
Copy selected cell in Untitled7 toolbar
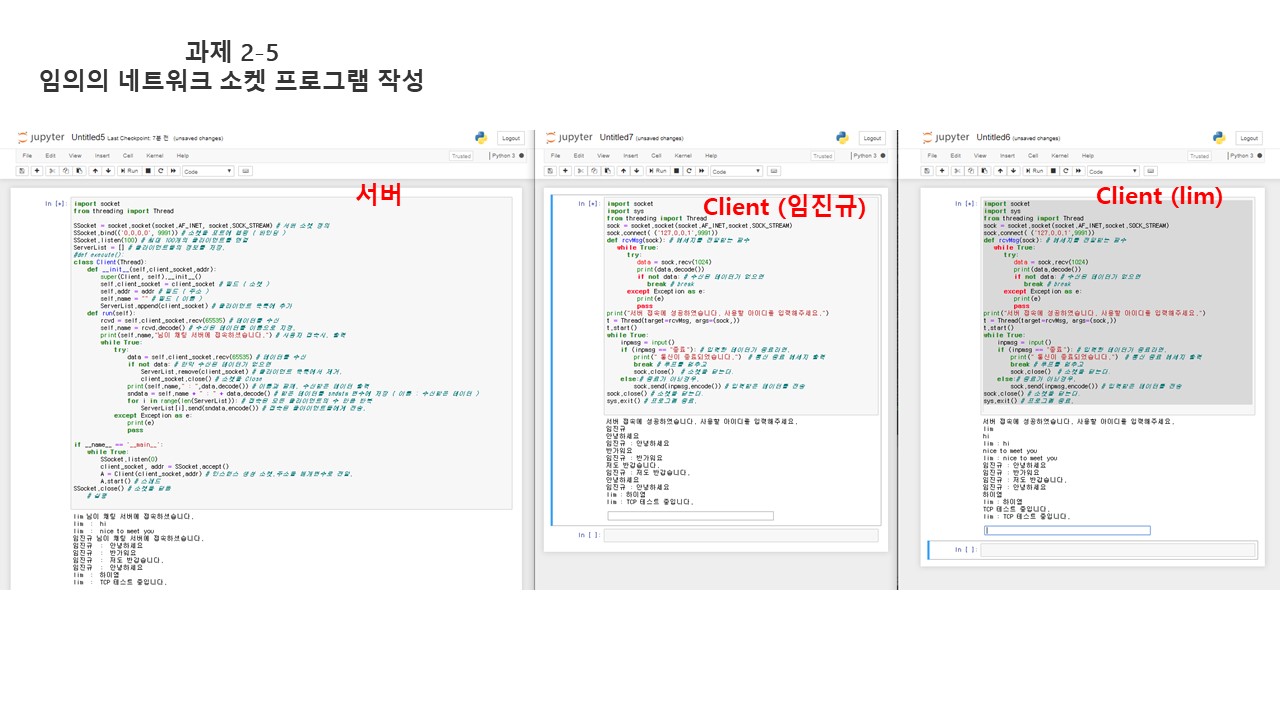coord(594,171)
